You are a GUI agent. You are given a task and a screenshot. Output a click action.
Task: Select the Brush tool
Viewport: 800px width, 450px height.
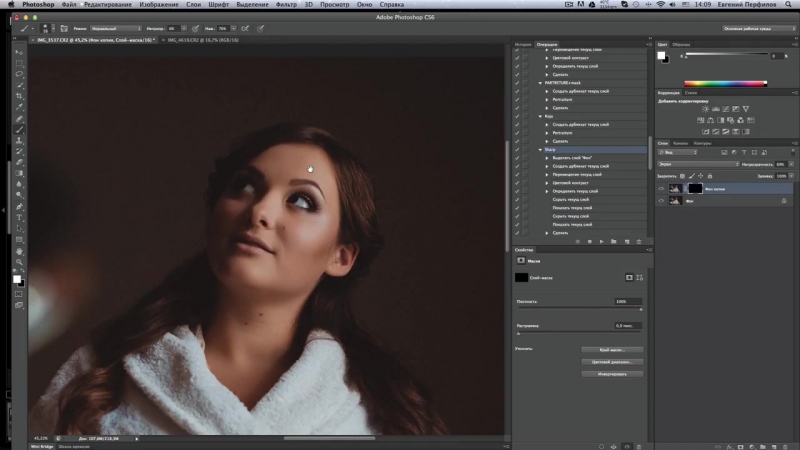[19, 130]
